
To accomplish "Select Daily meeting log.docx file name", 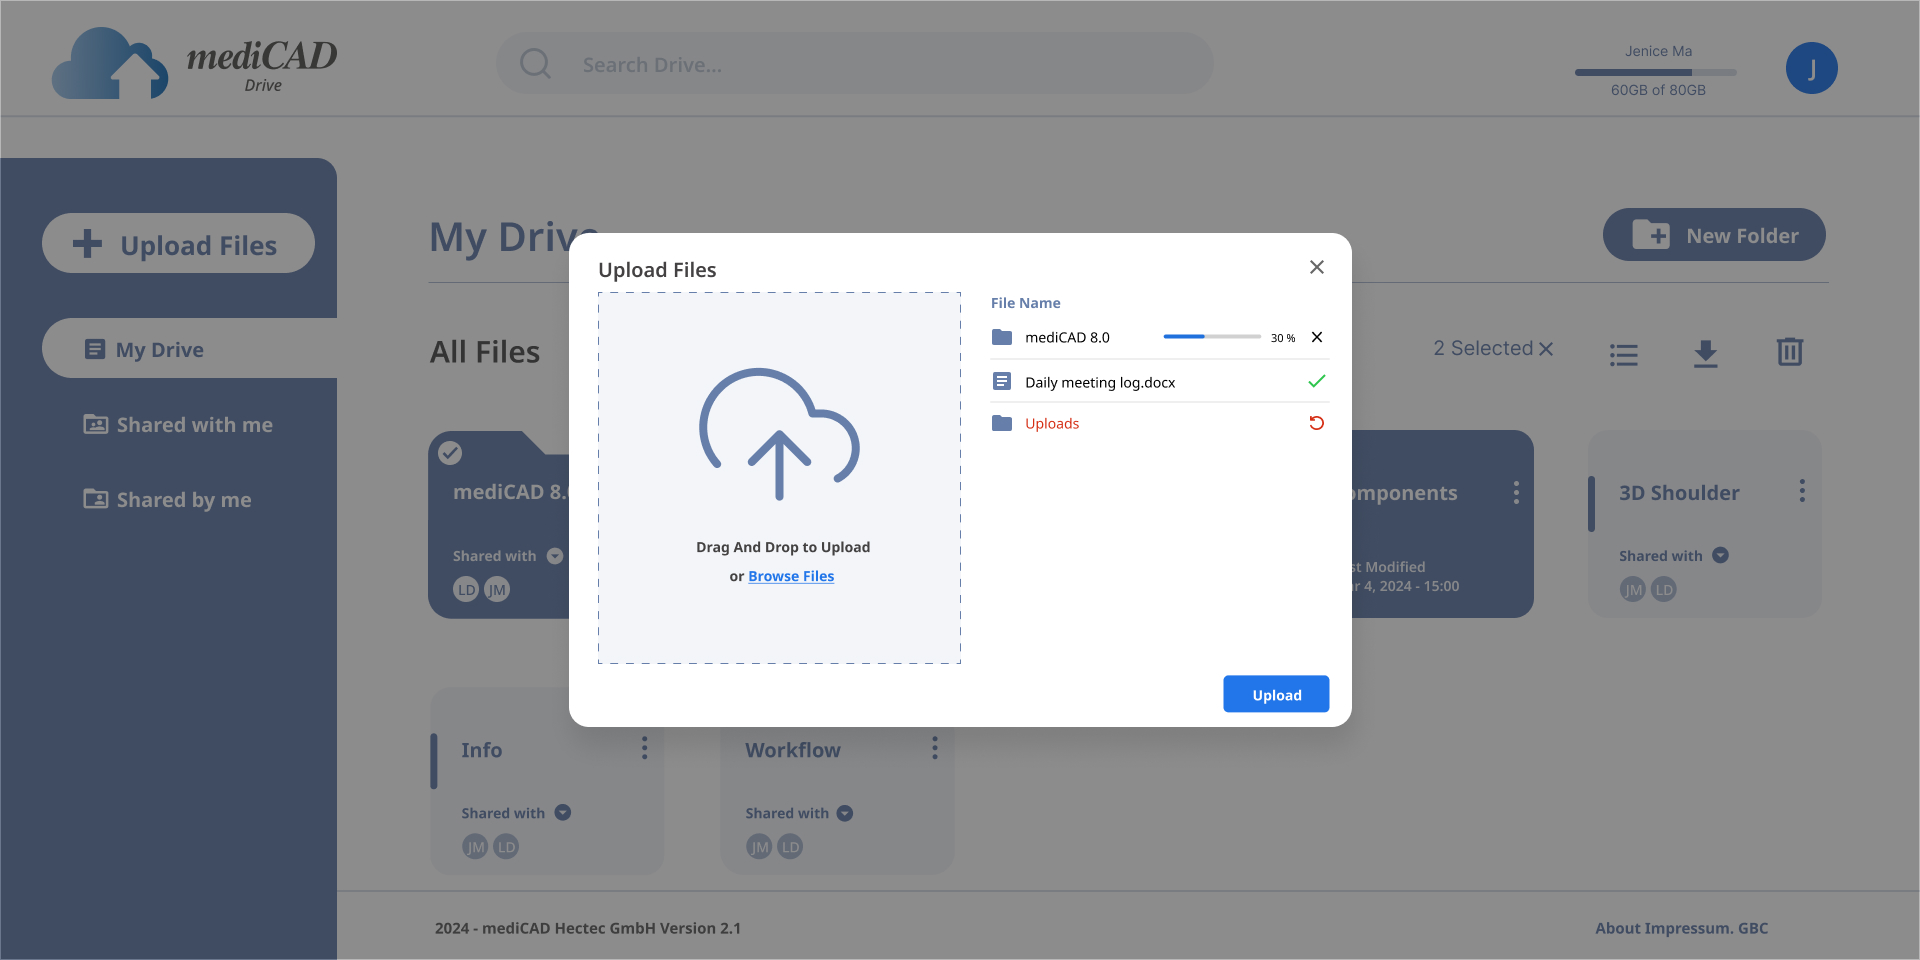I will [x=1100, y=382].
